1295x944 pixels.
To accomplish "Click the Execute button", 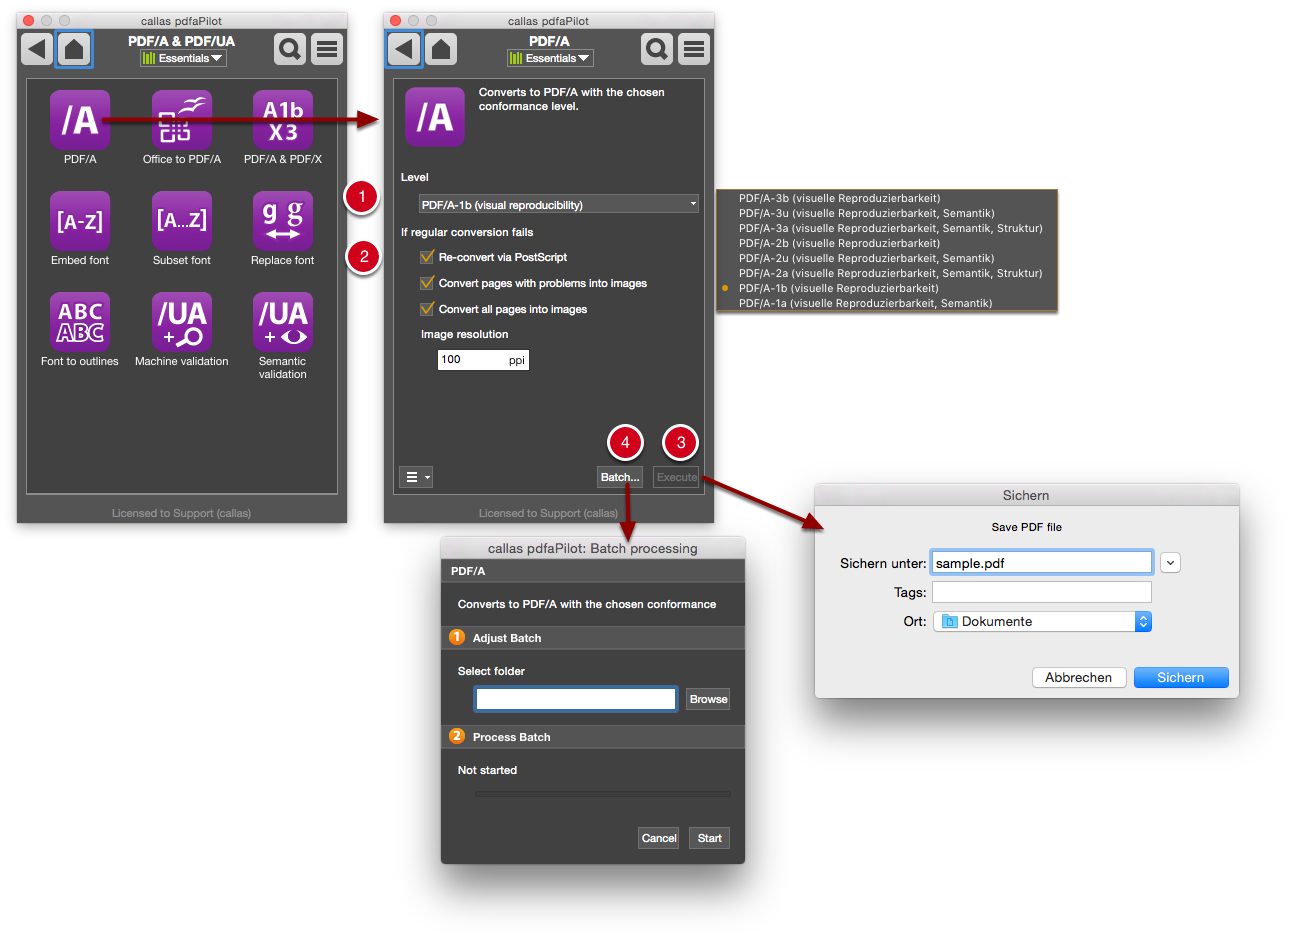I will pos(677,477).
